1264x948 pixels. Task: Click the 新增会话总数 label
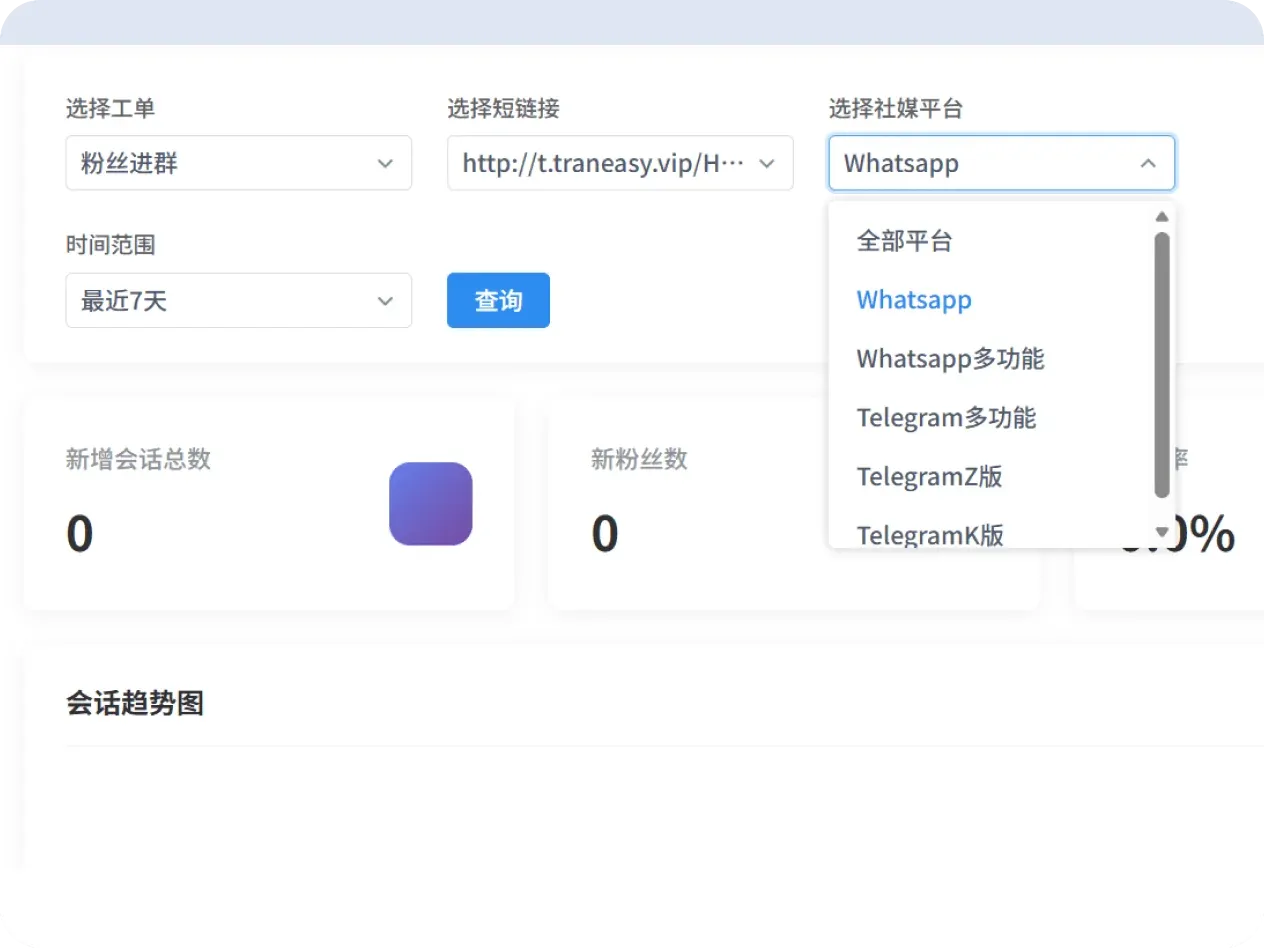coord(138,459)
